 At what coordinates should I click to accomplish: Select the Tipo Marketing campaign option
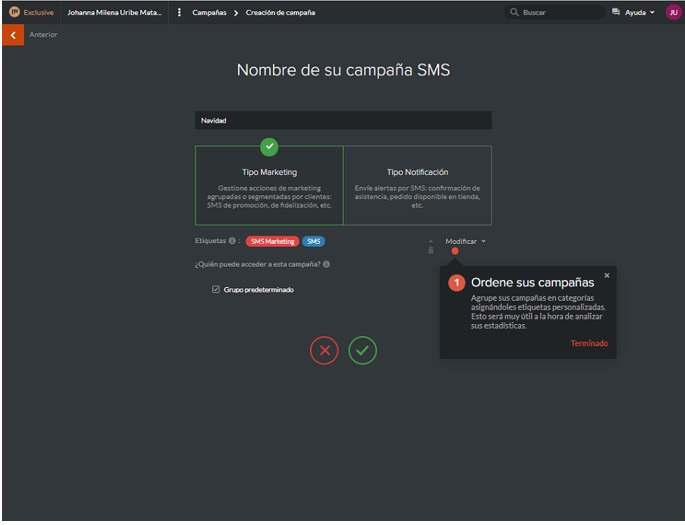(x=269, y=185)
